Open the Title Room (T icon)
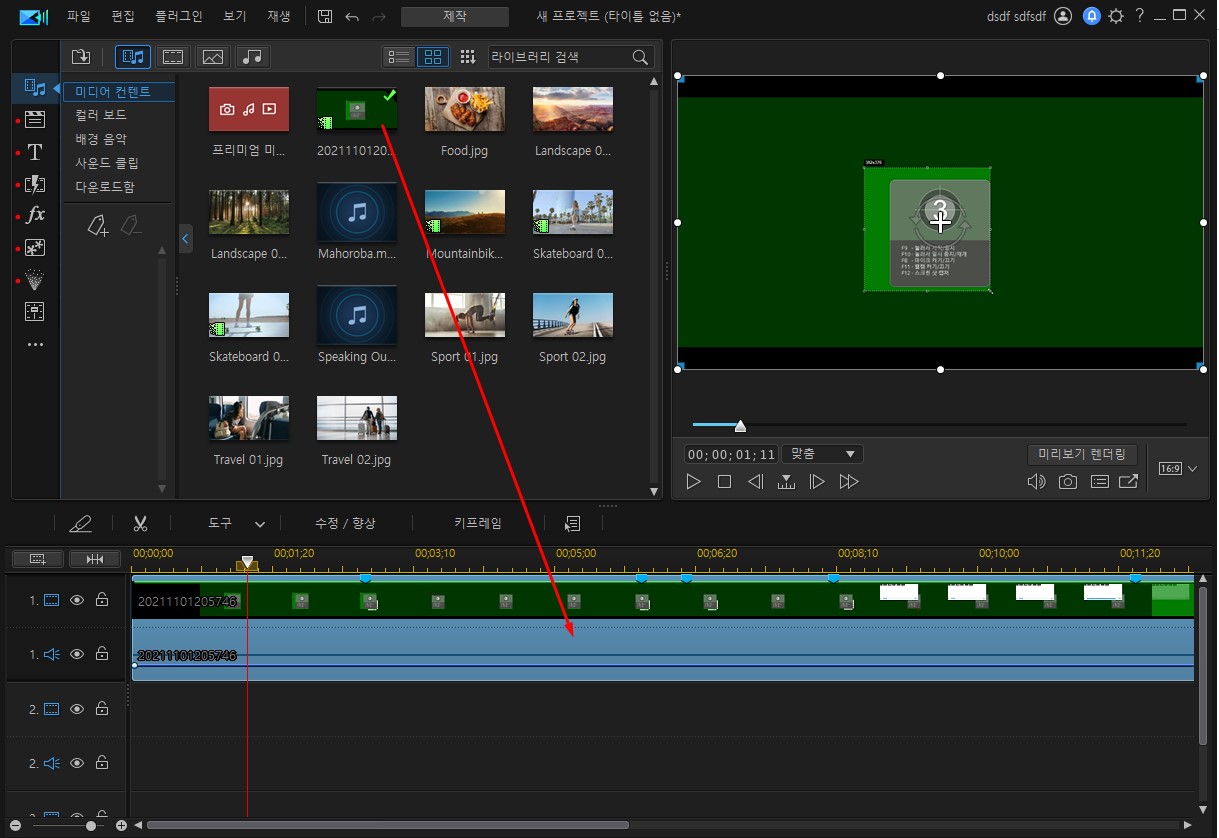The height and width of the screenshot is (838, 1219). coord(35,152)
